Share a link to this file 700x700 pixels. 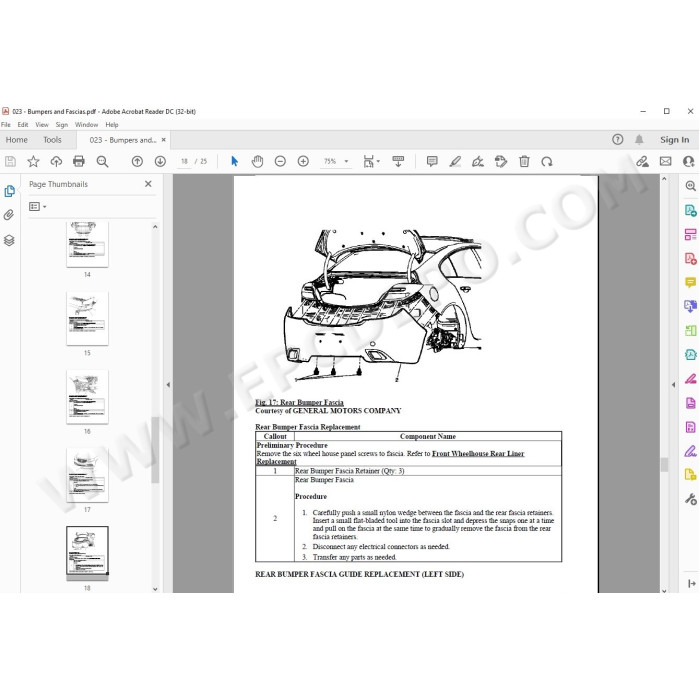coord(642,162)
